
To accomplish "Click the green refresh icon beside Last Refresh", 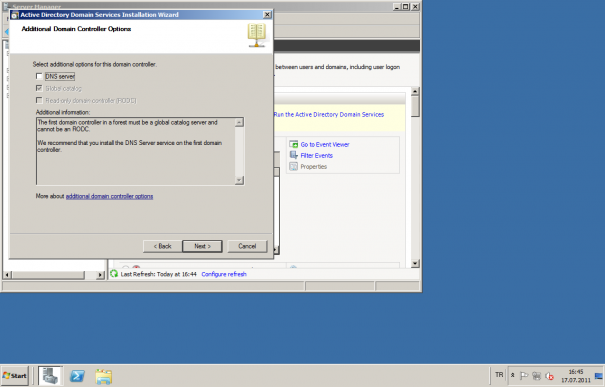I will pos(114,274).
